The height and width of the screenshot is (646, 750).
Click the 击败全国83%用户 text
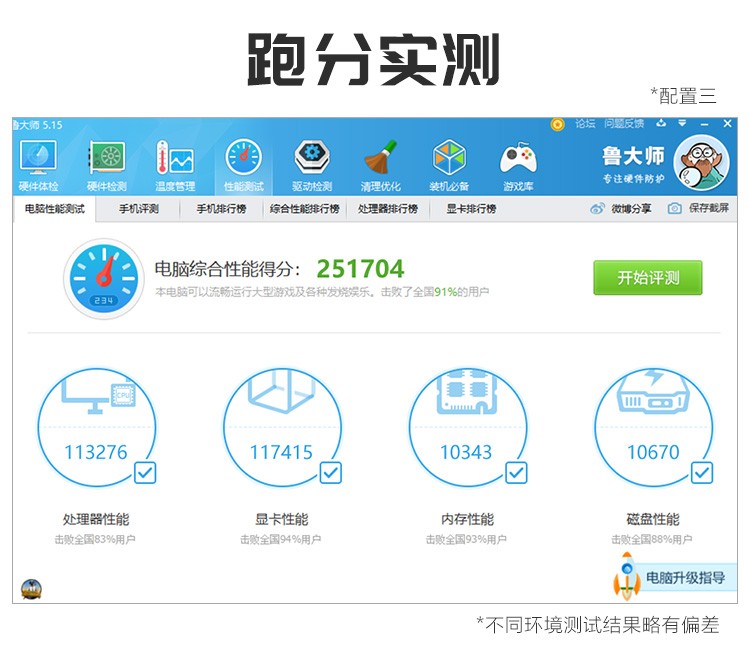[95, 539]
